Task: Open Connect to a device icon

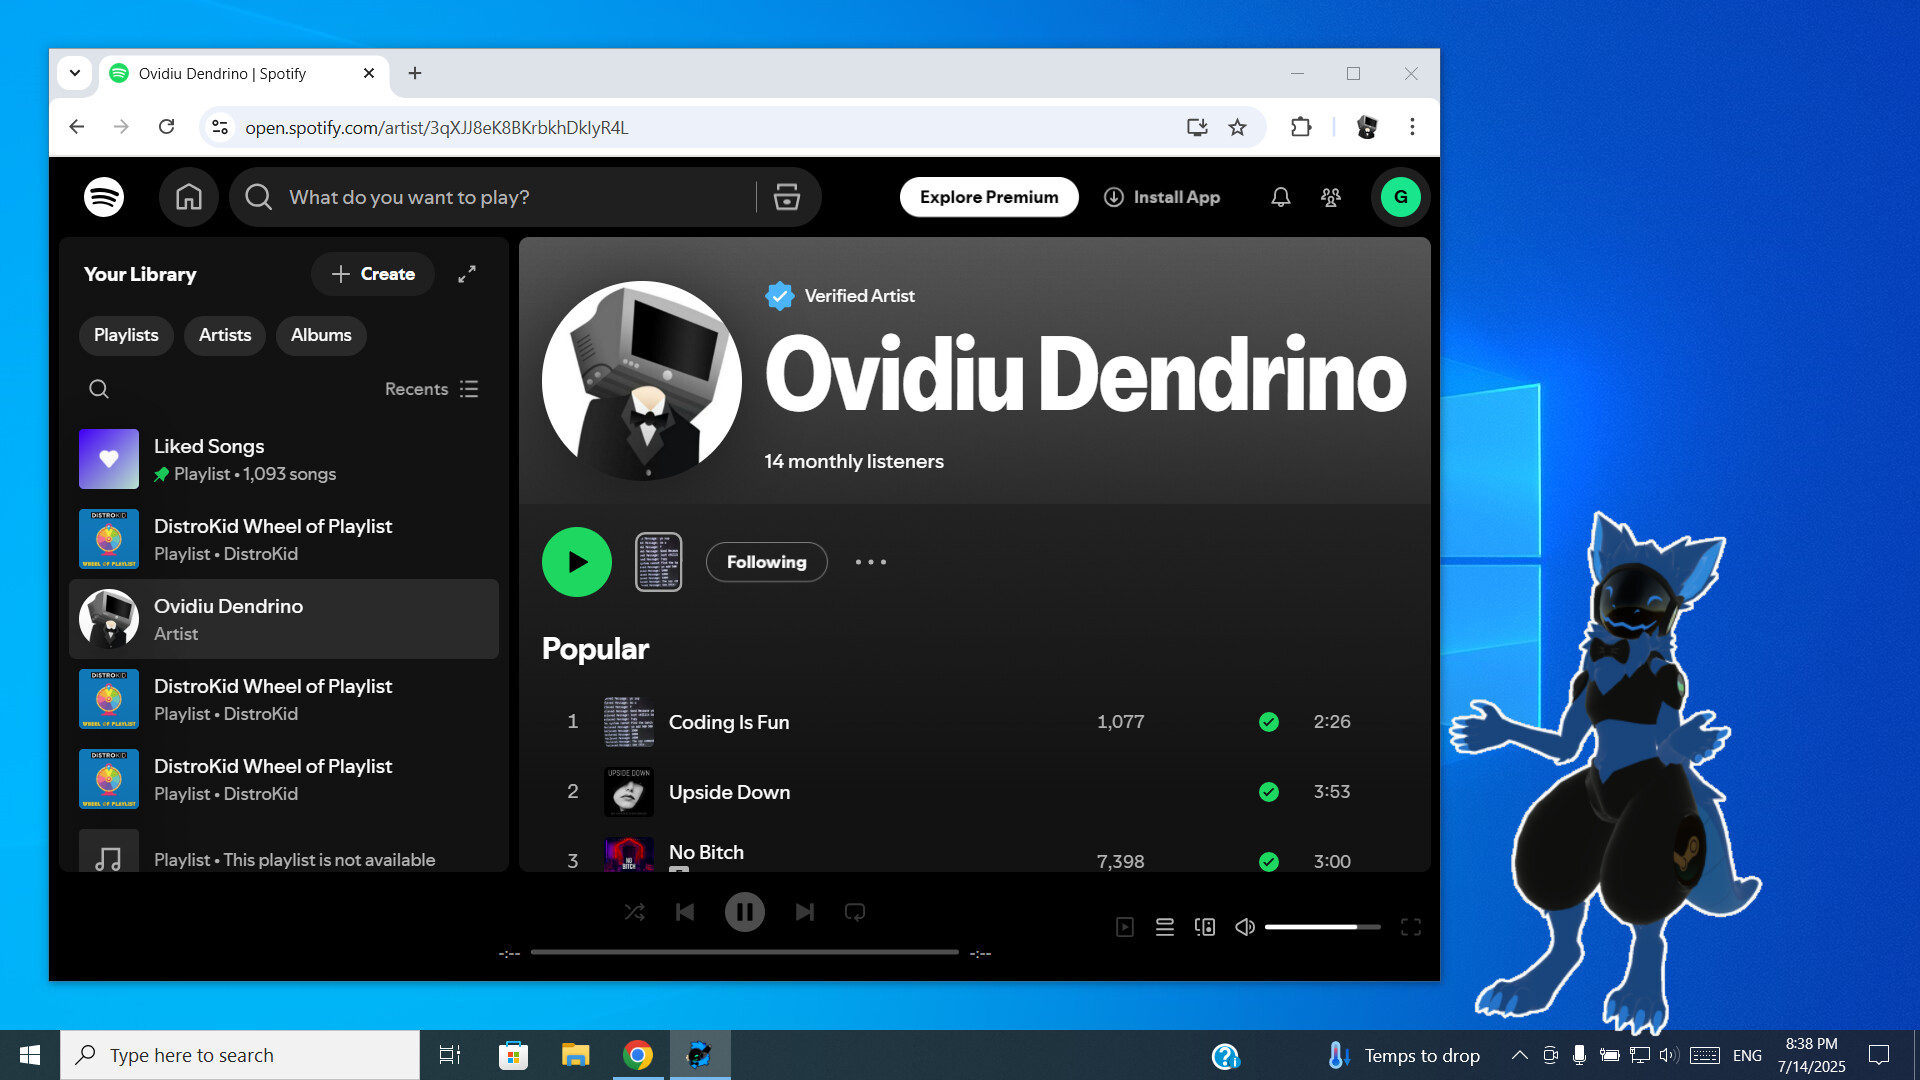Action: pos(1205,927)
